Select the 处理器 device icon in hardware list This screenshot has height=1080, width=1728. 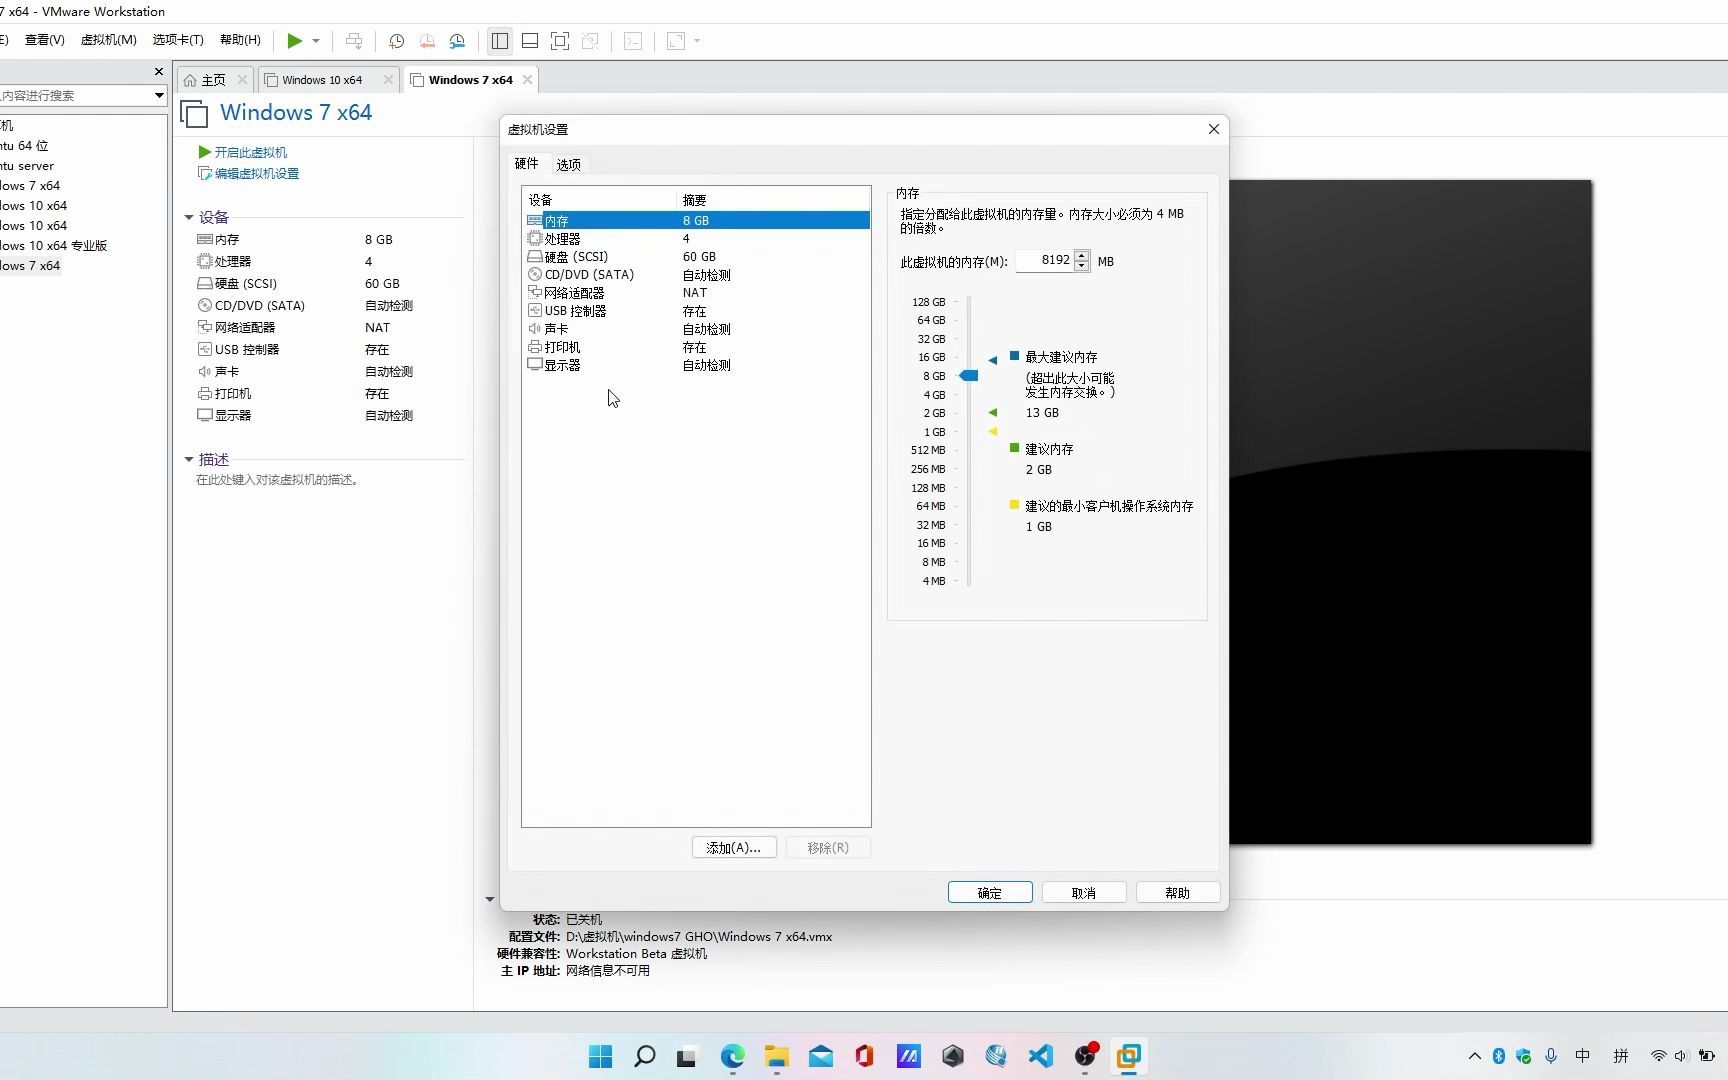click(x=536, y=238)
